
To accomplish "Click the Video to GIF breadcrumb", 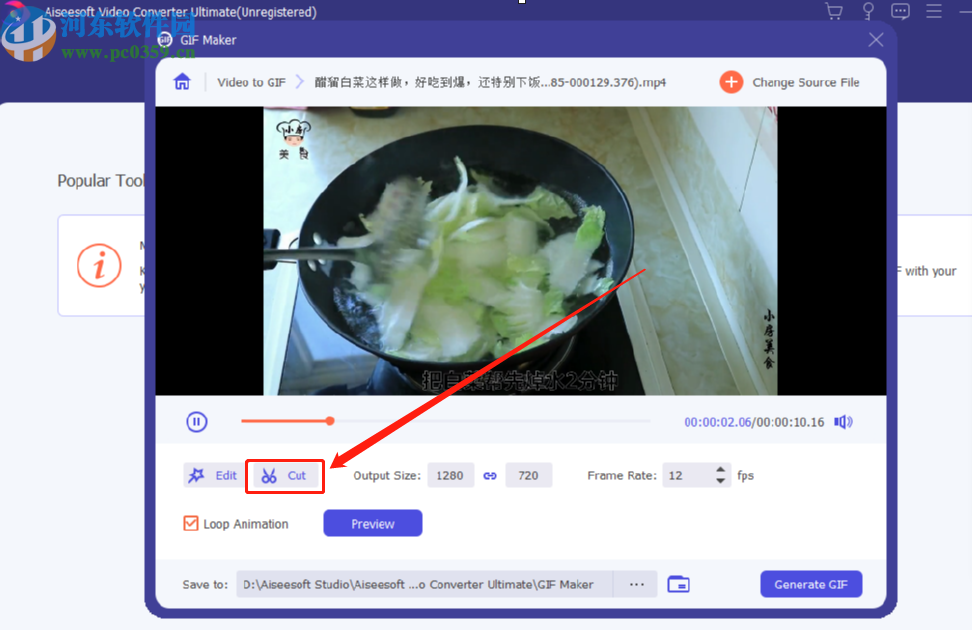I will [x=251, y=82].
